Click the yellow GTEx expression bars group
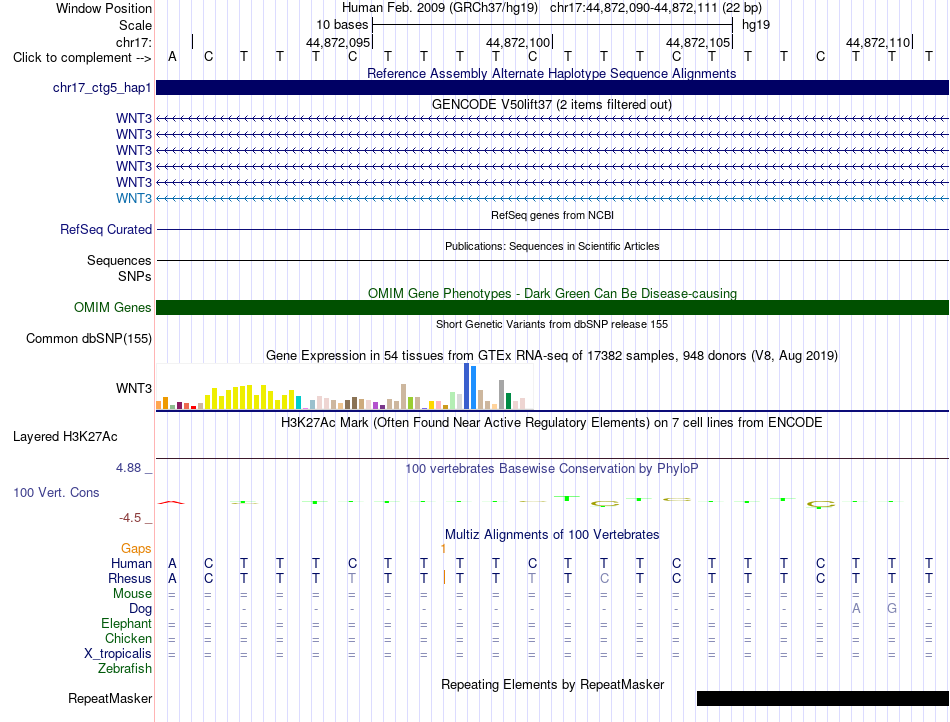950x722 pixels. (x=249, y=397)
